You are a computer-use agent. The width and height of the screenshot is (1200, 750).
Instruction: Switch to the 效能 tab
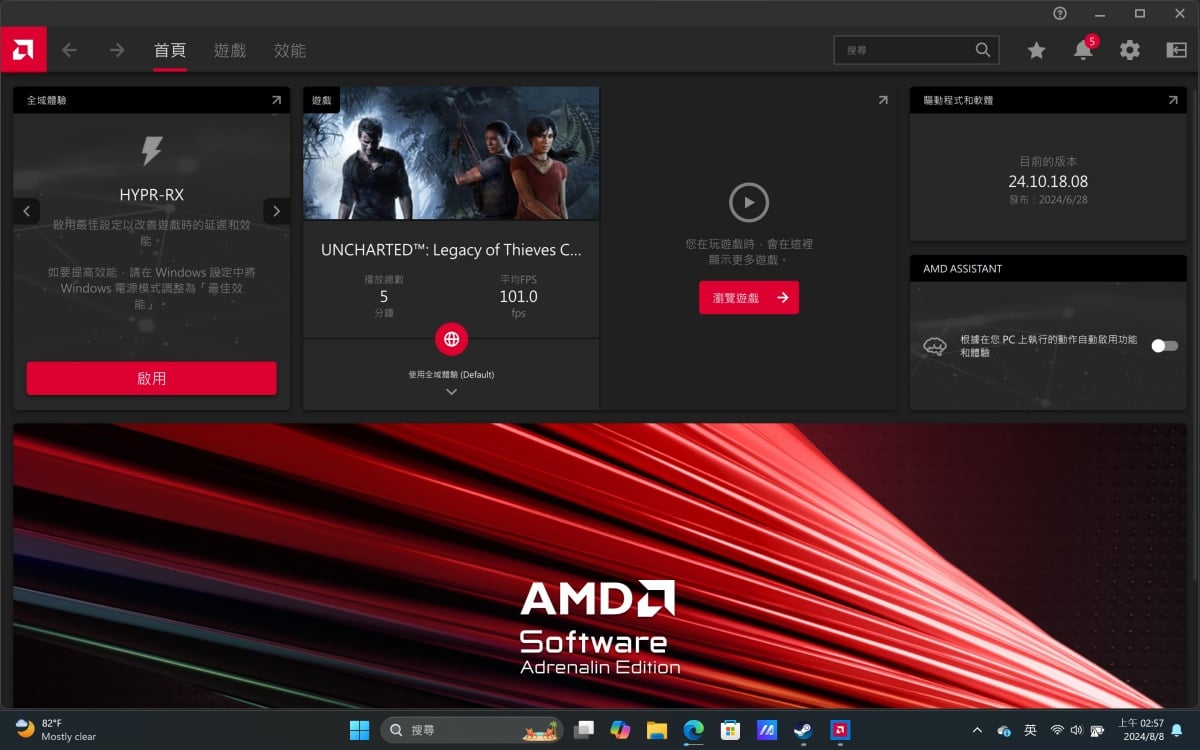coord(290,50)
